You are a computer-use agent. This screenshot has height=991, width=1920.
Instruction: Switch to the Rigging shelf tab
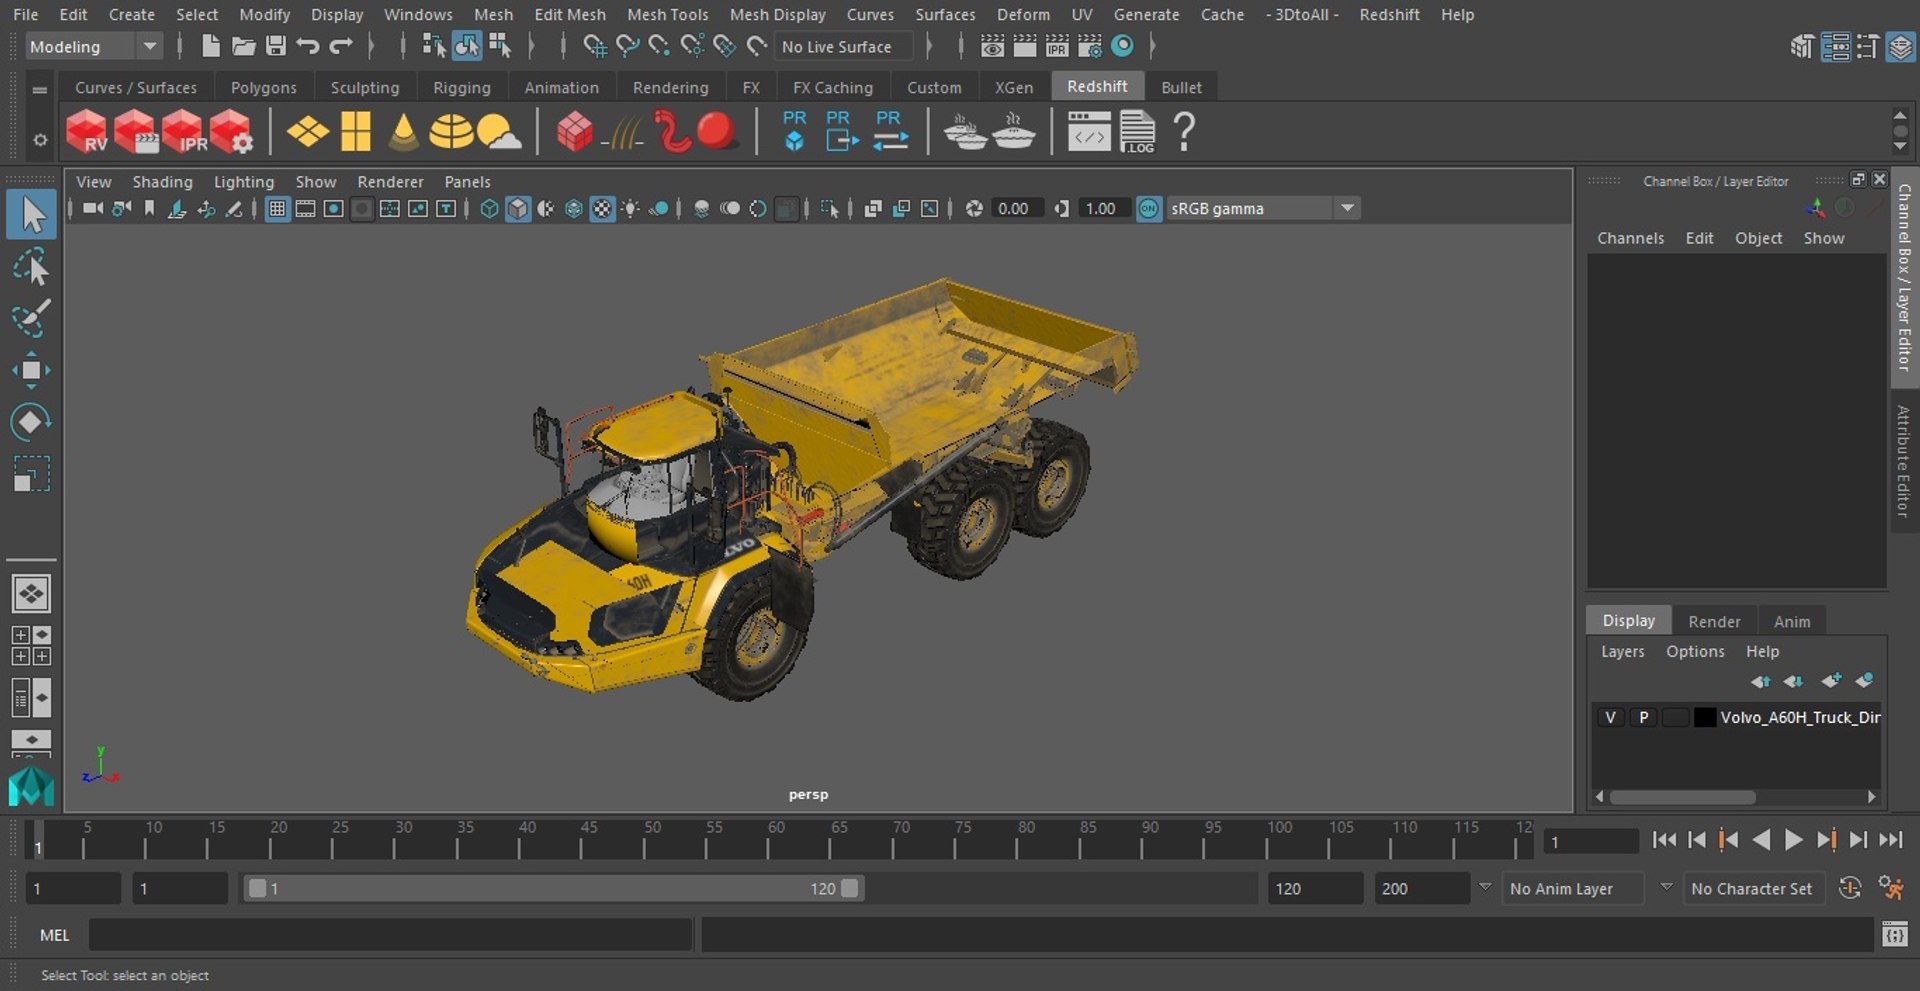point(461,87)
